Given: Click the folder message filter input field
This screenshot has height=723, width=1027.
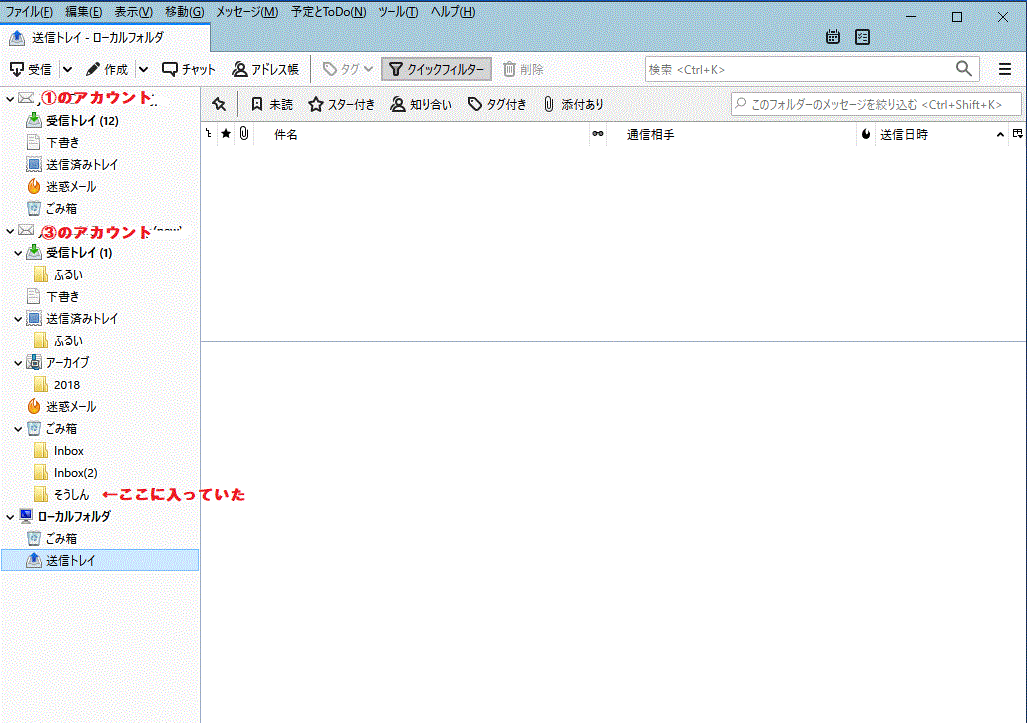Looking at the screenshot, I should [876, 104].
